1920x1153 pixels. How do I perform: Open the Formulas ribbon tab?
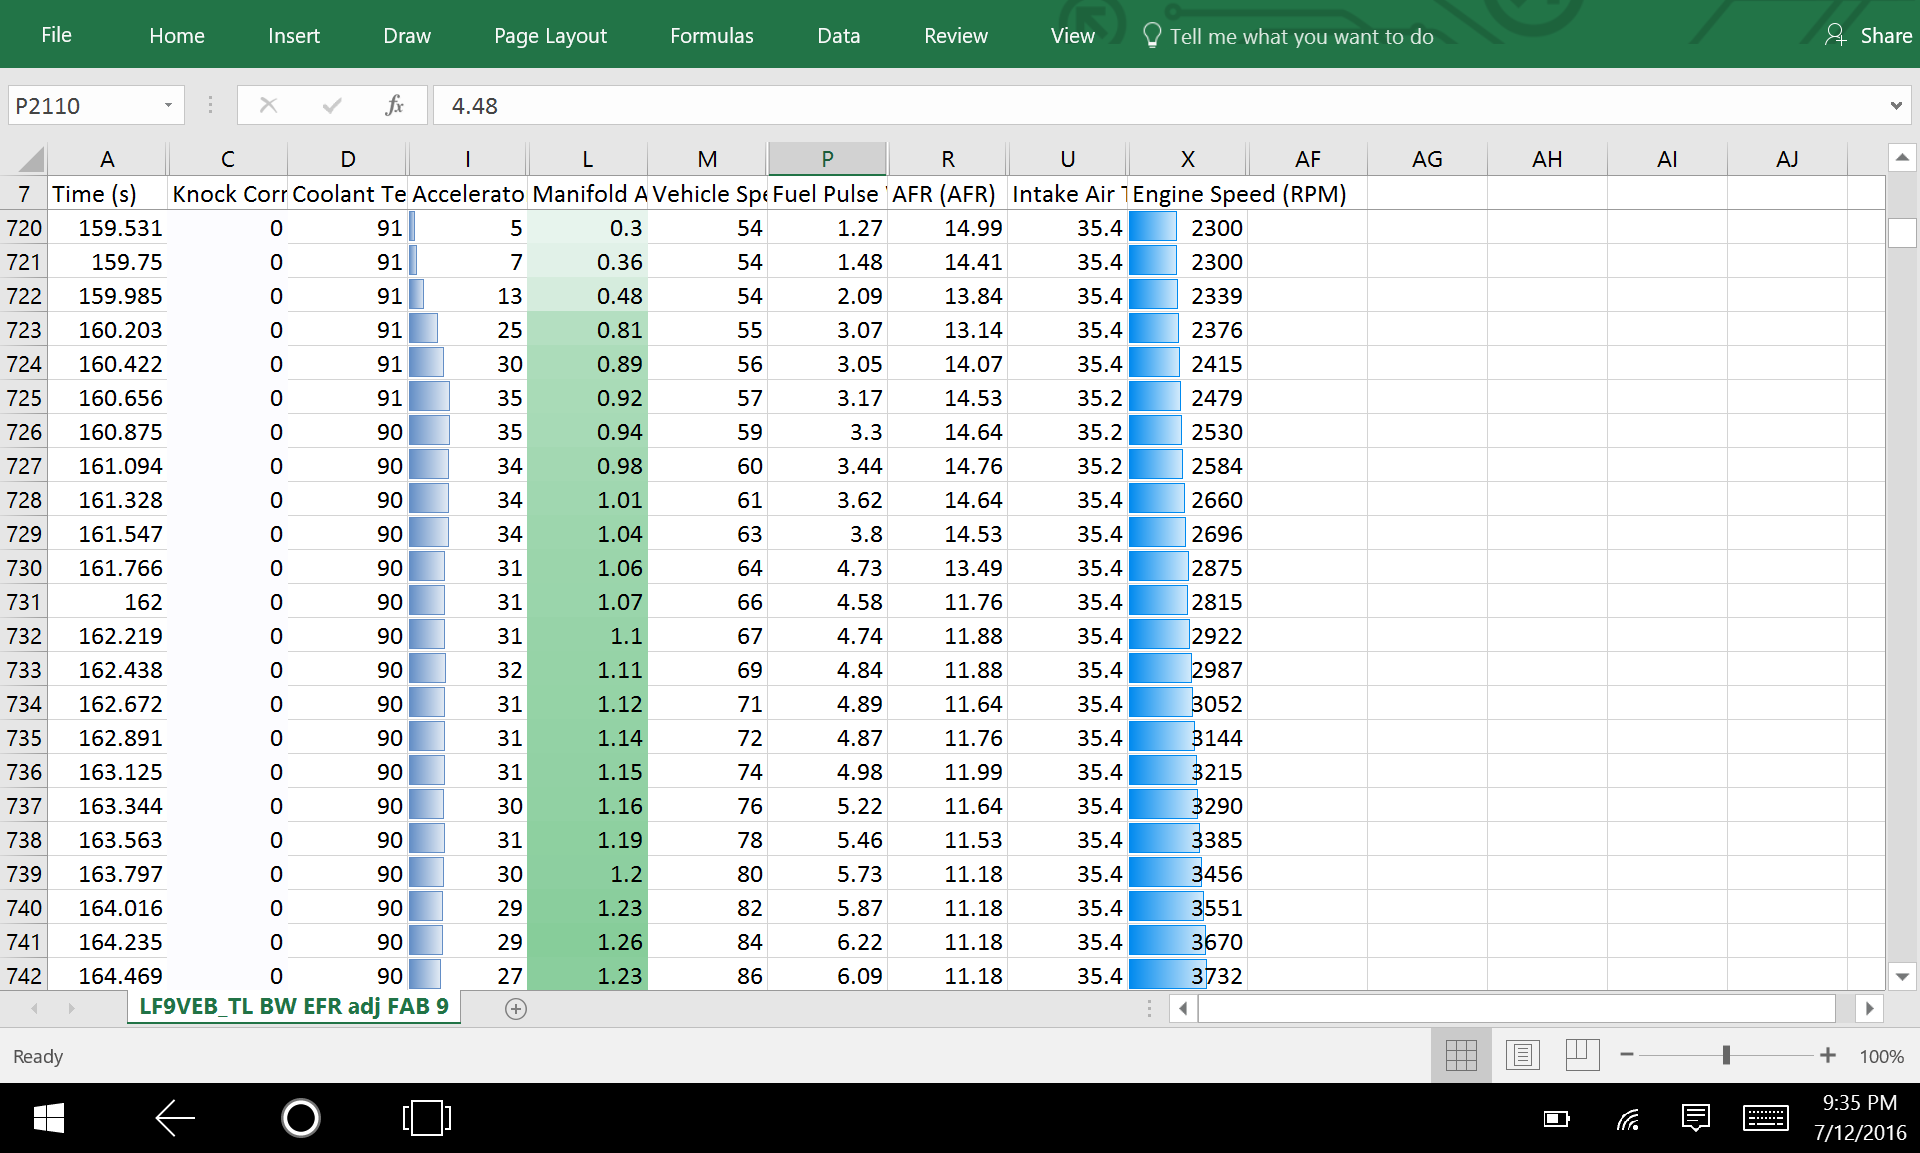(x=711, y=36)
